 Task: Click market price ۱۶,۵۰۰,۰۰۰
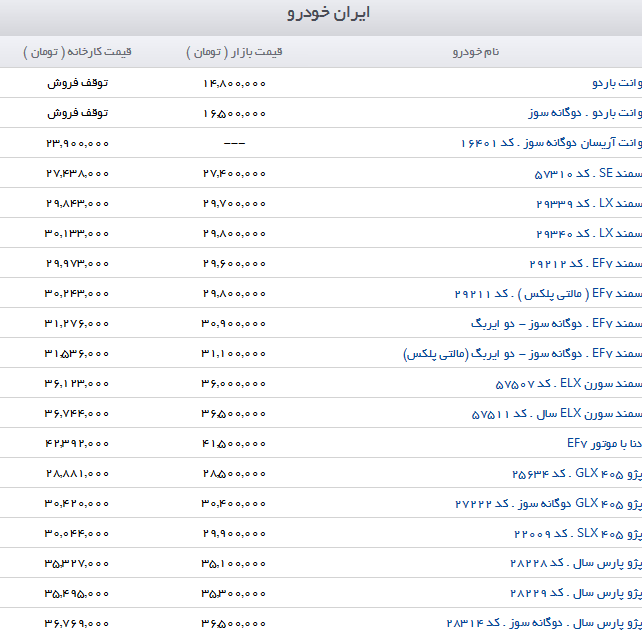(x=234, y=113)
